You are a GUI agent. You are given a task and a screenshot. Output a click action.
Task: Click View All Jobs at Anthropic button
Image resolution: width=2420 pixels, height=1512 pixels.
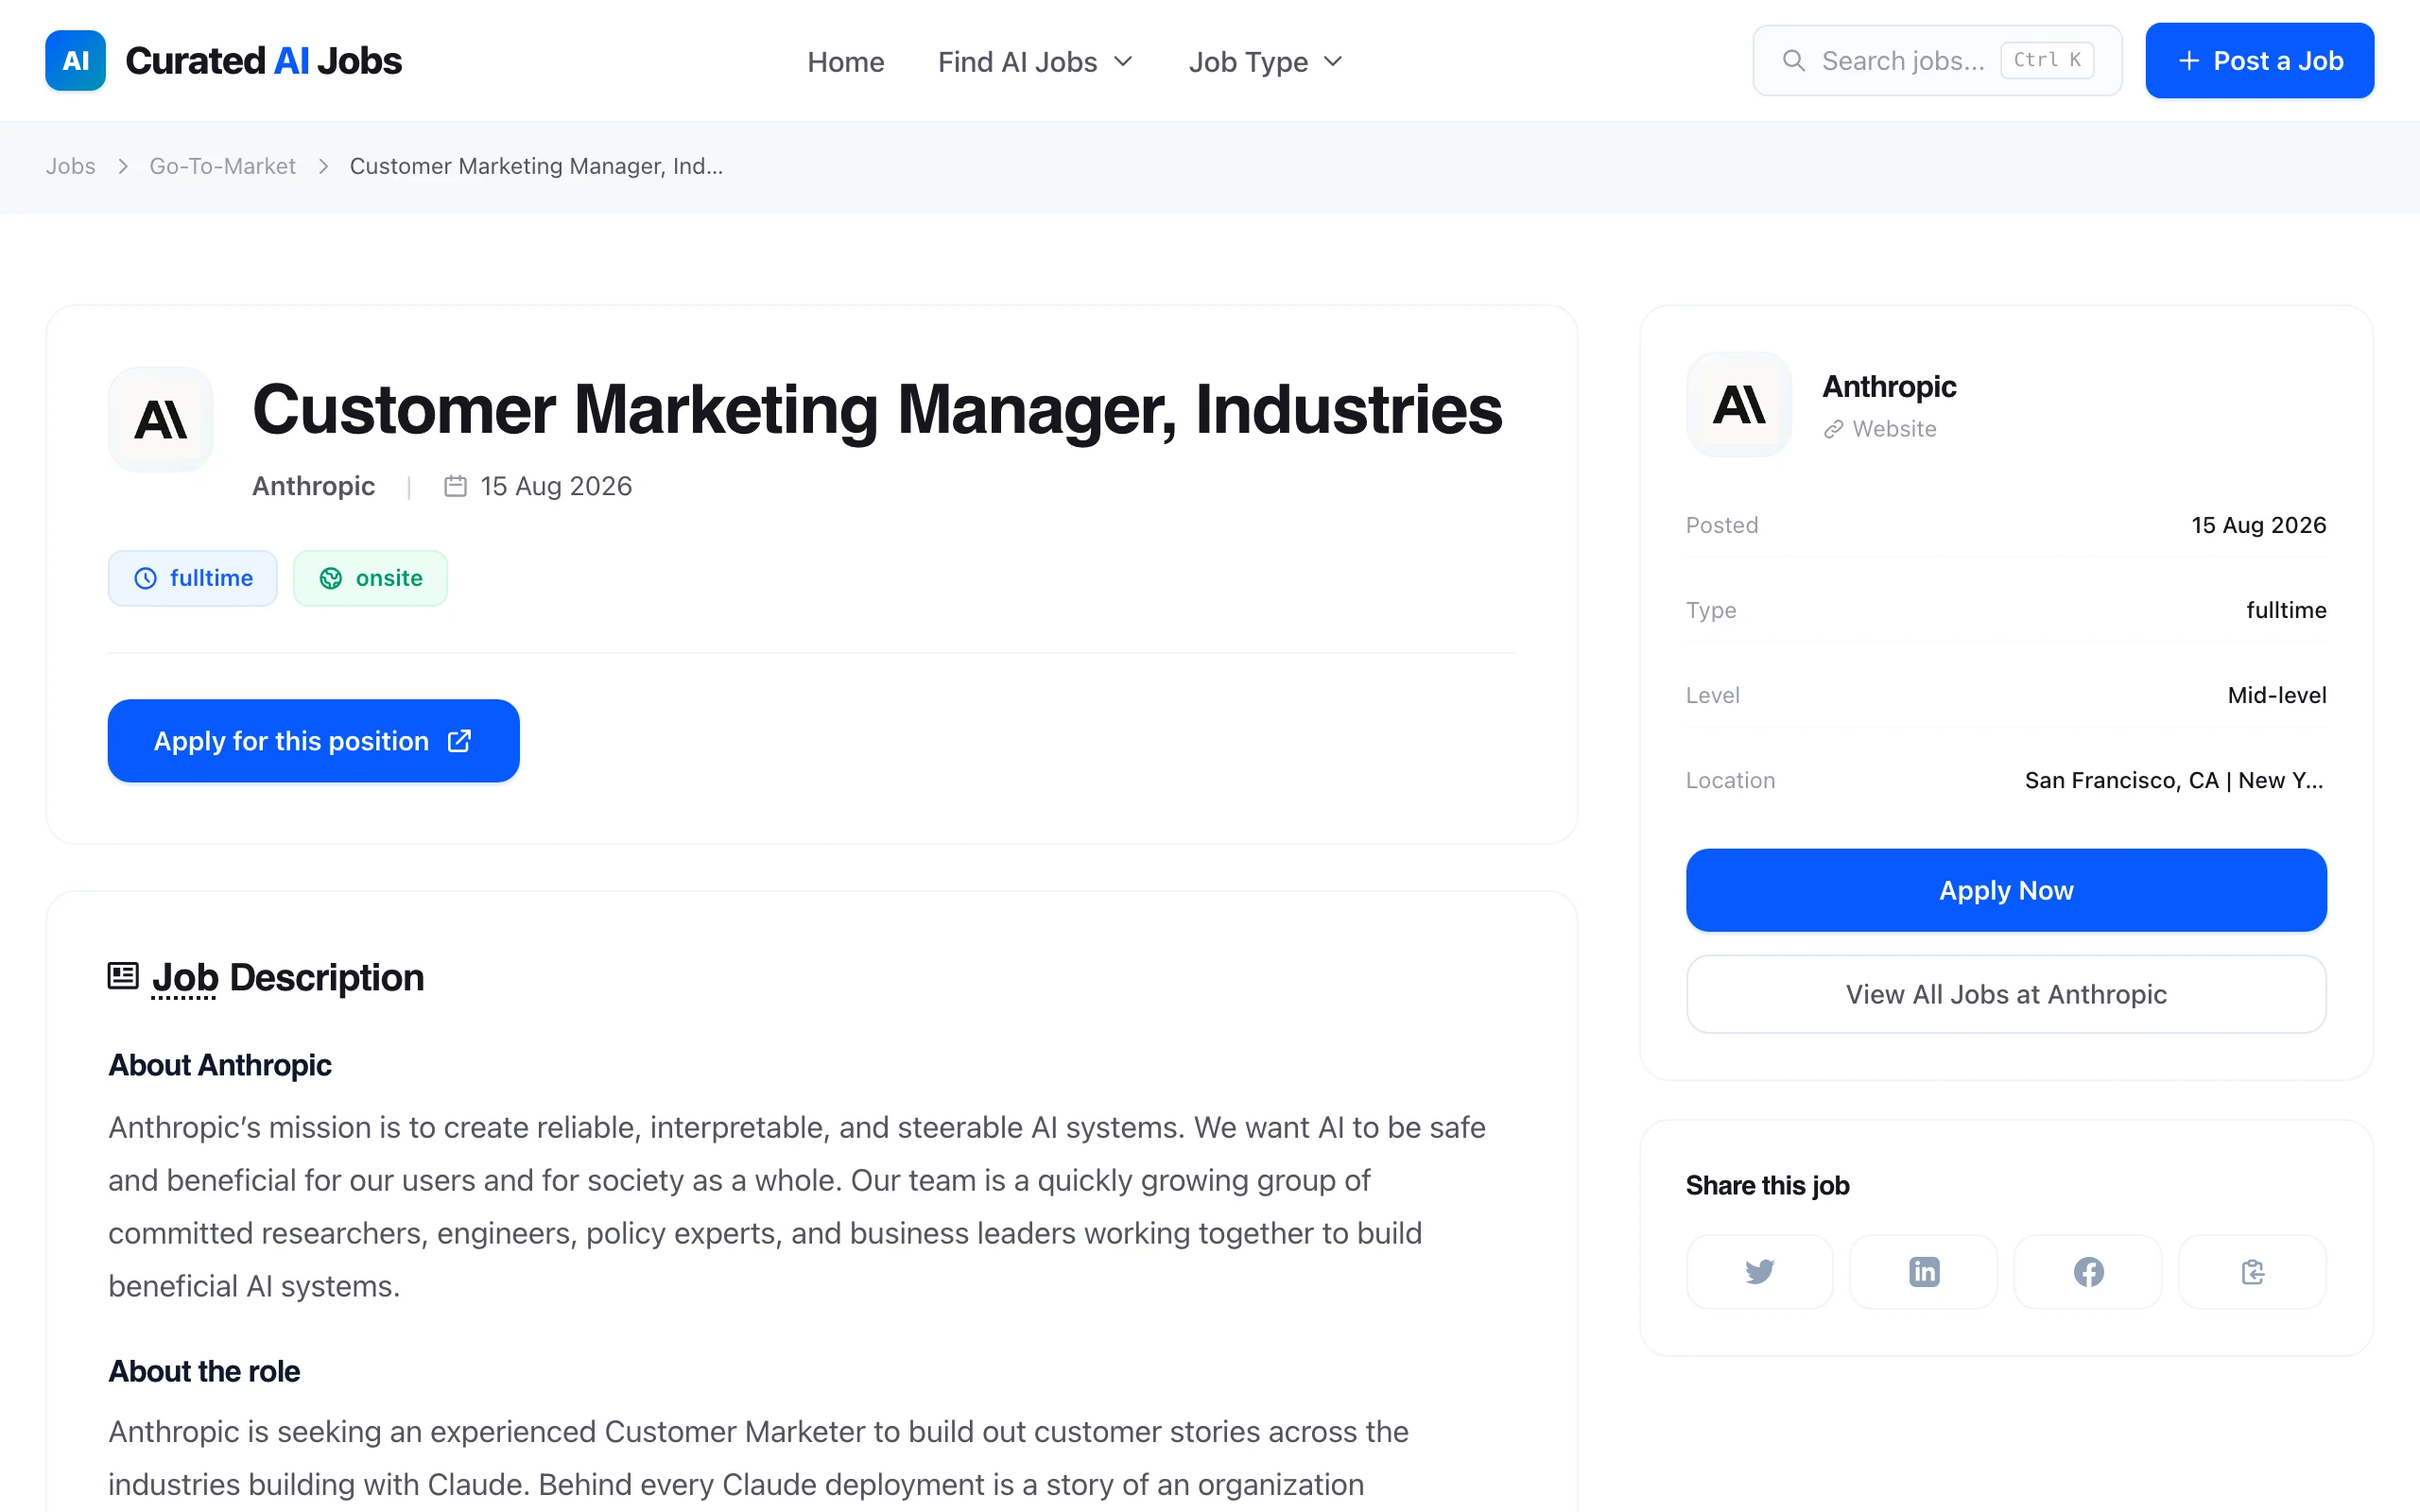pos(2006,994)
